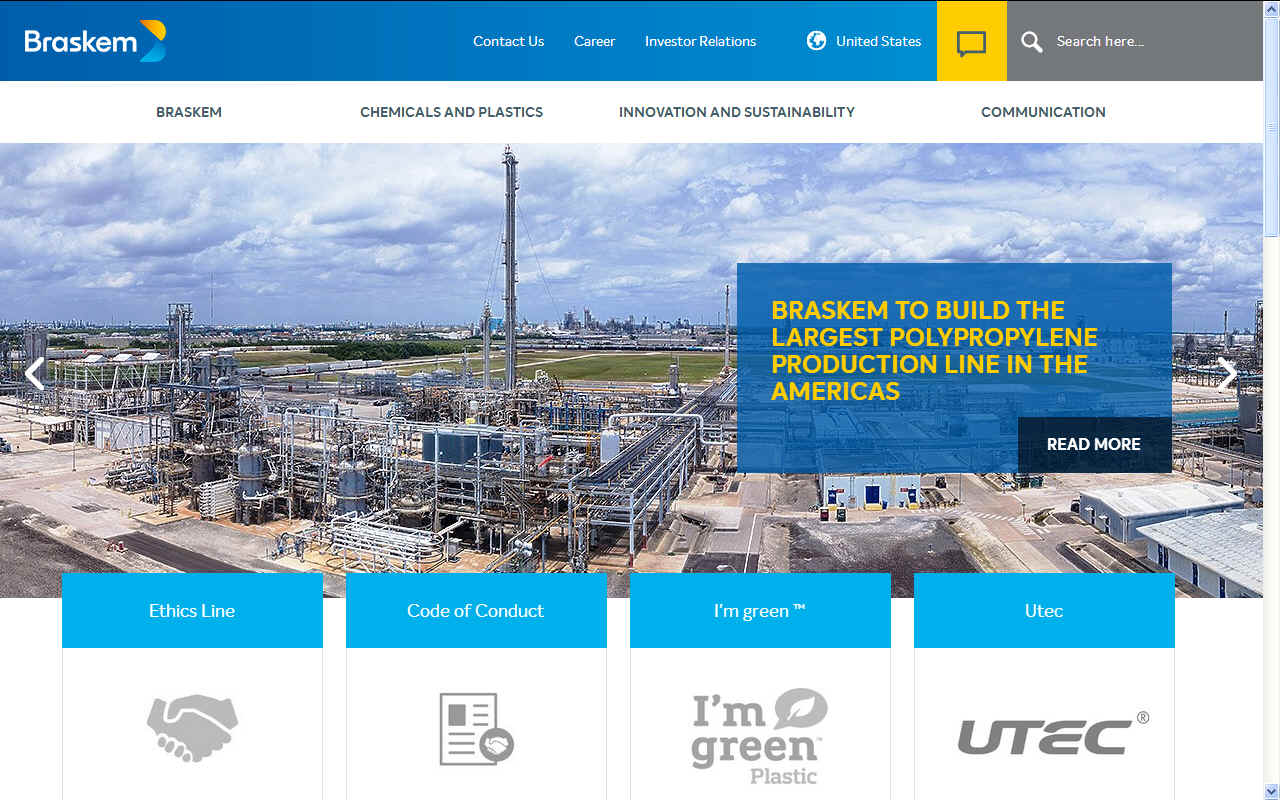
Task: Open CHEMICALS AND PLASTICS menu
Action: tap(451, 112)
